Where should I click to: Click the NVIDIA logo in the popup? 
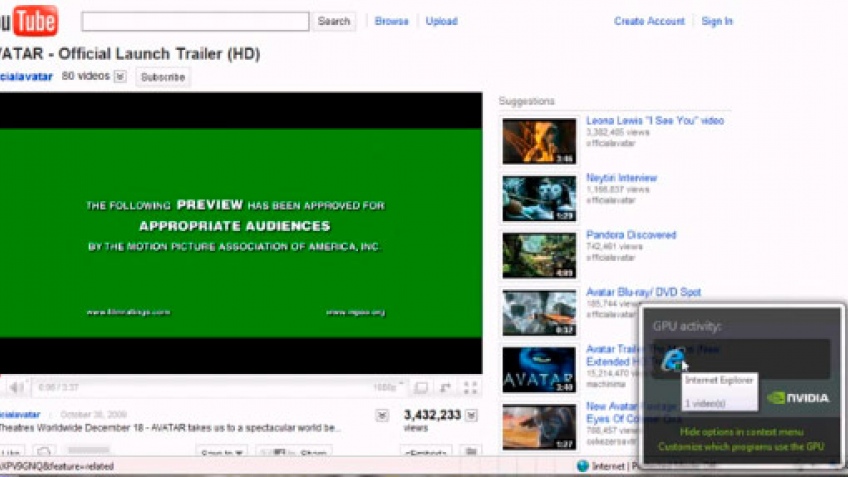click(798, 398)
